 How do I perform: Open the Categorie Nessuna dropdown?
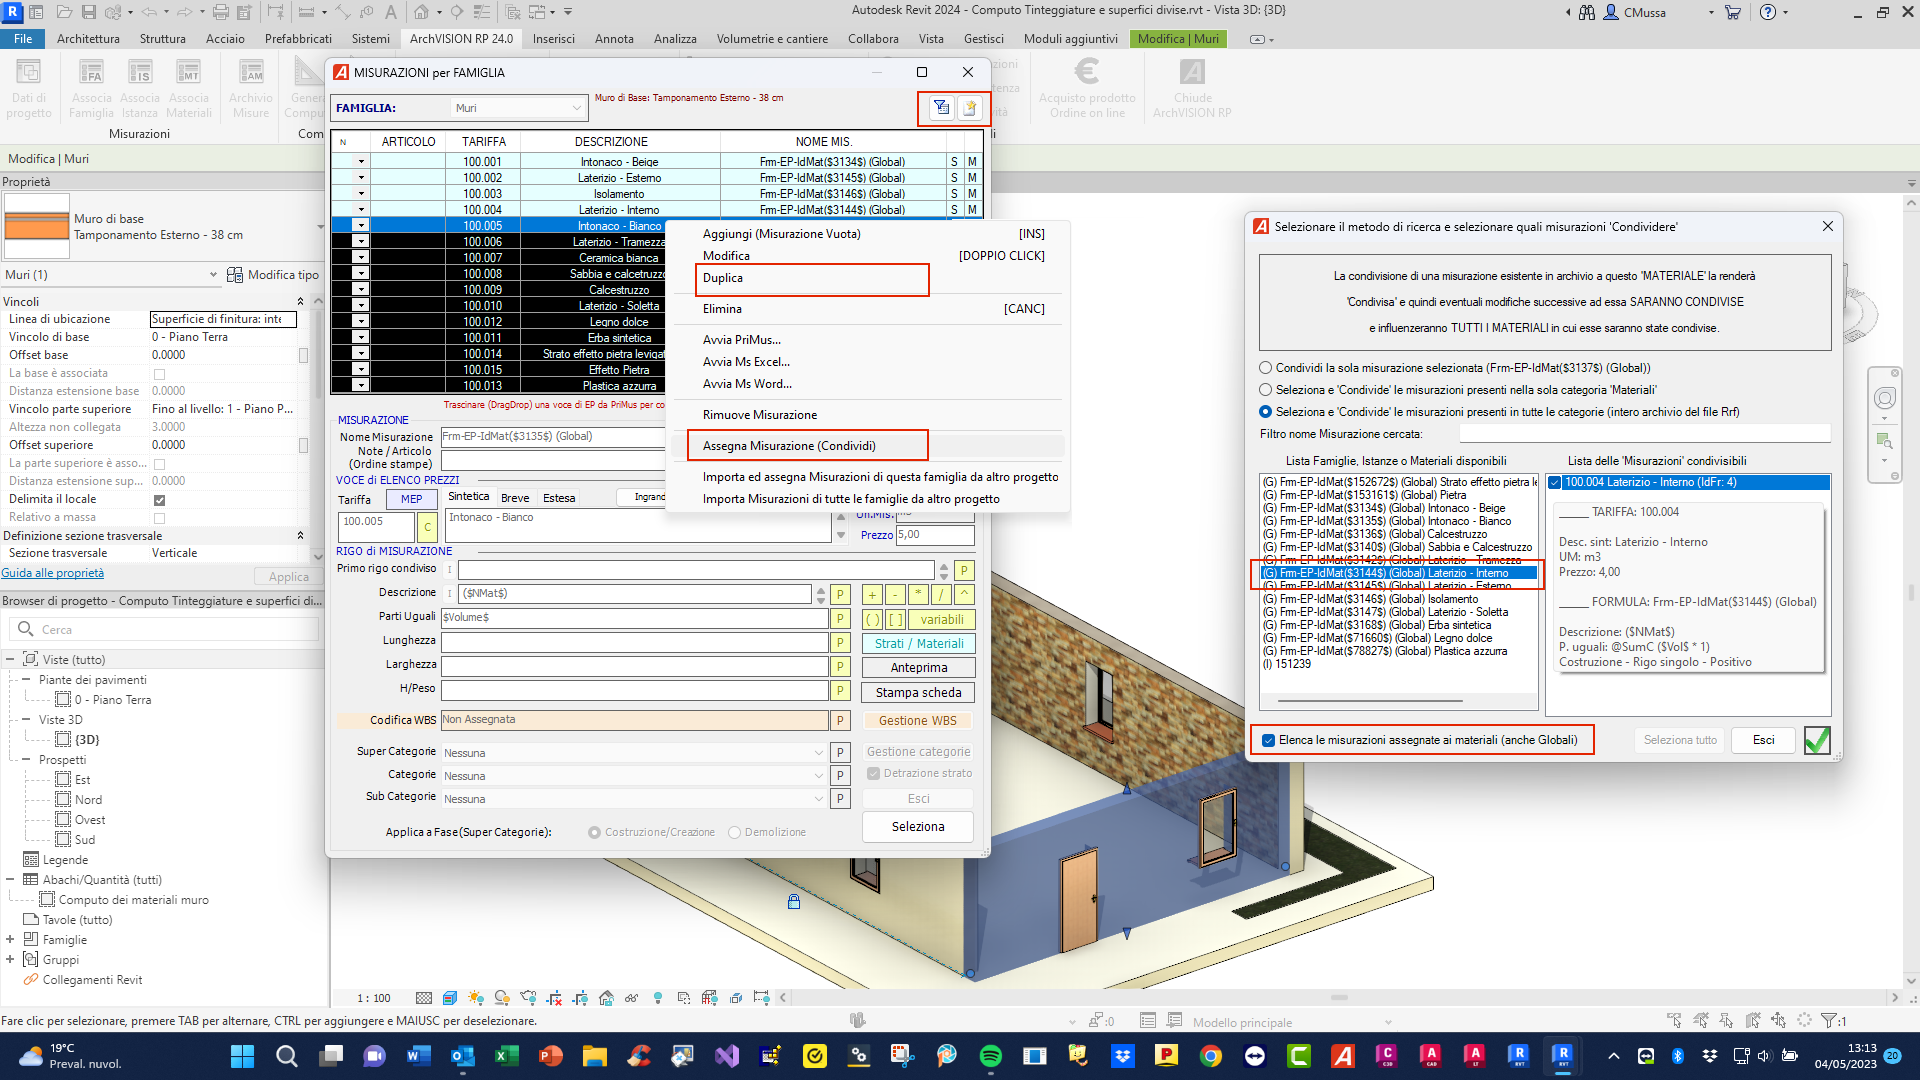click(634, 776)
